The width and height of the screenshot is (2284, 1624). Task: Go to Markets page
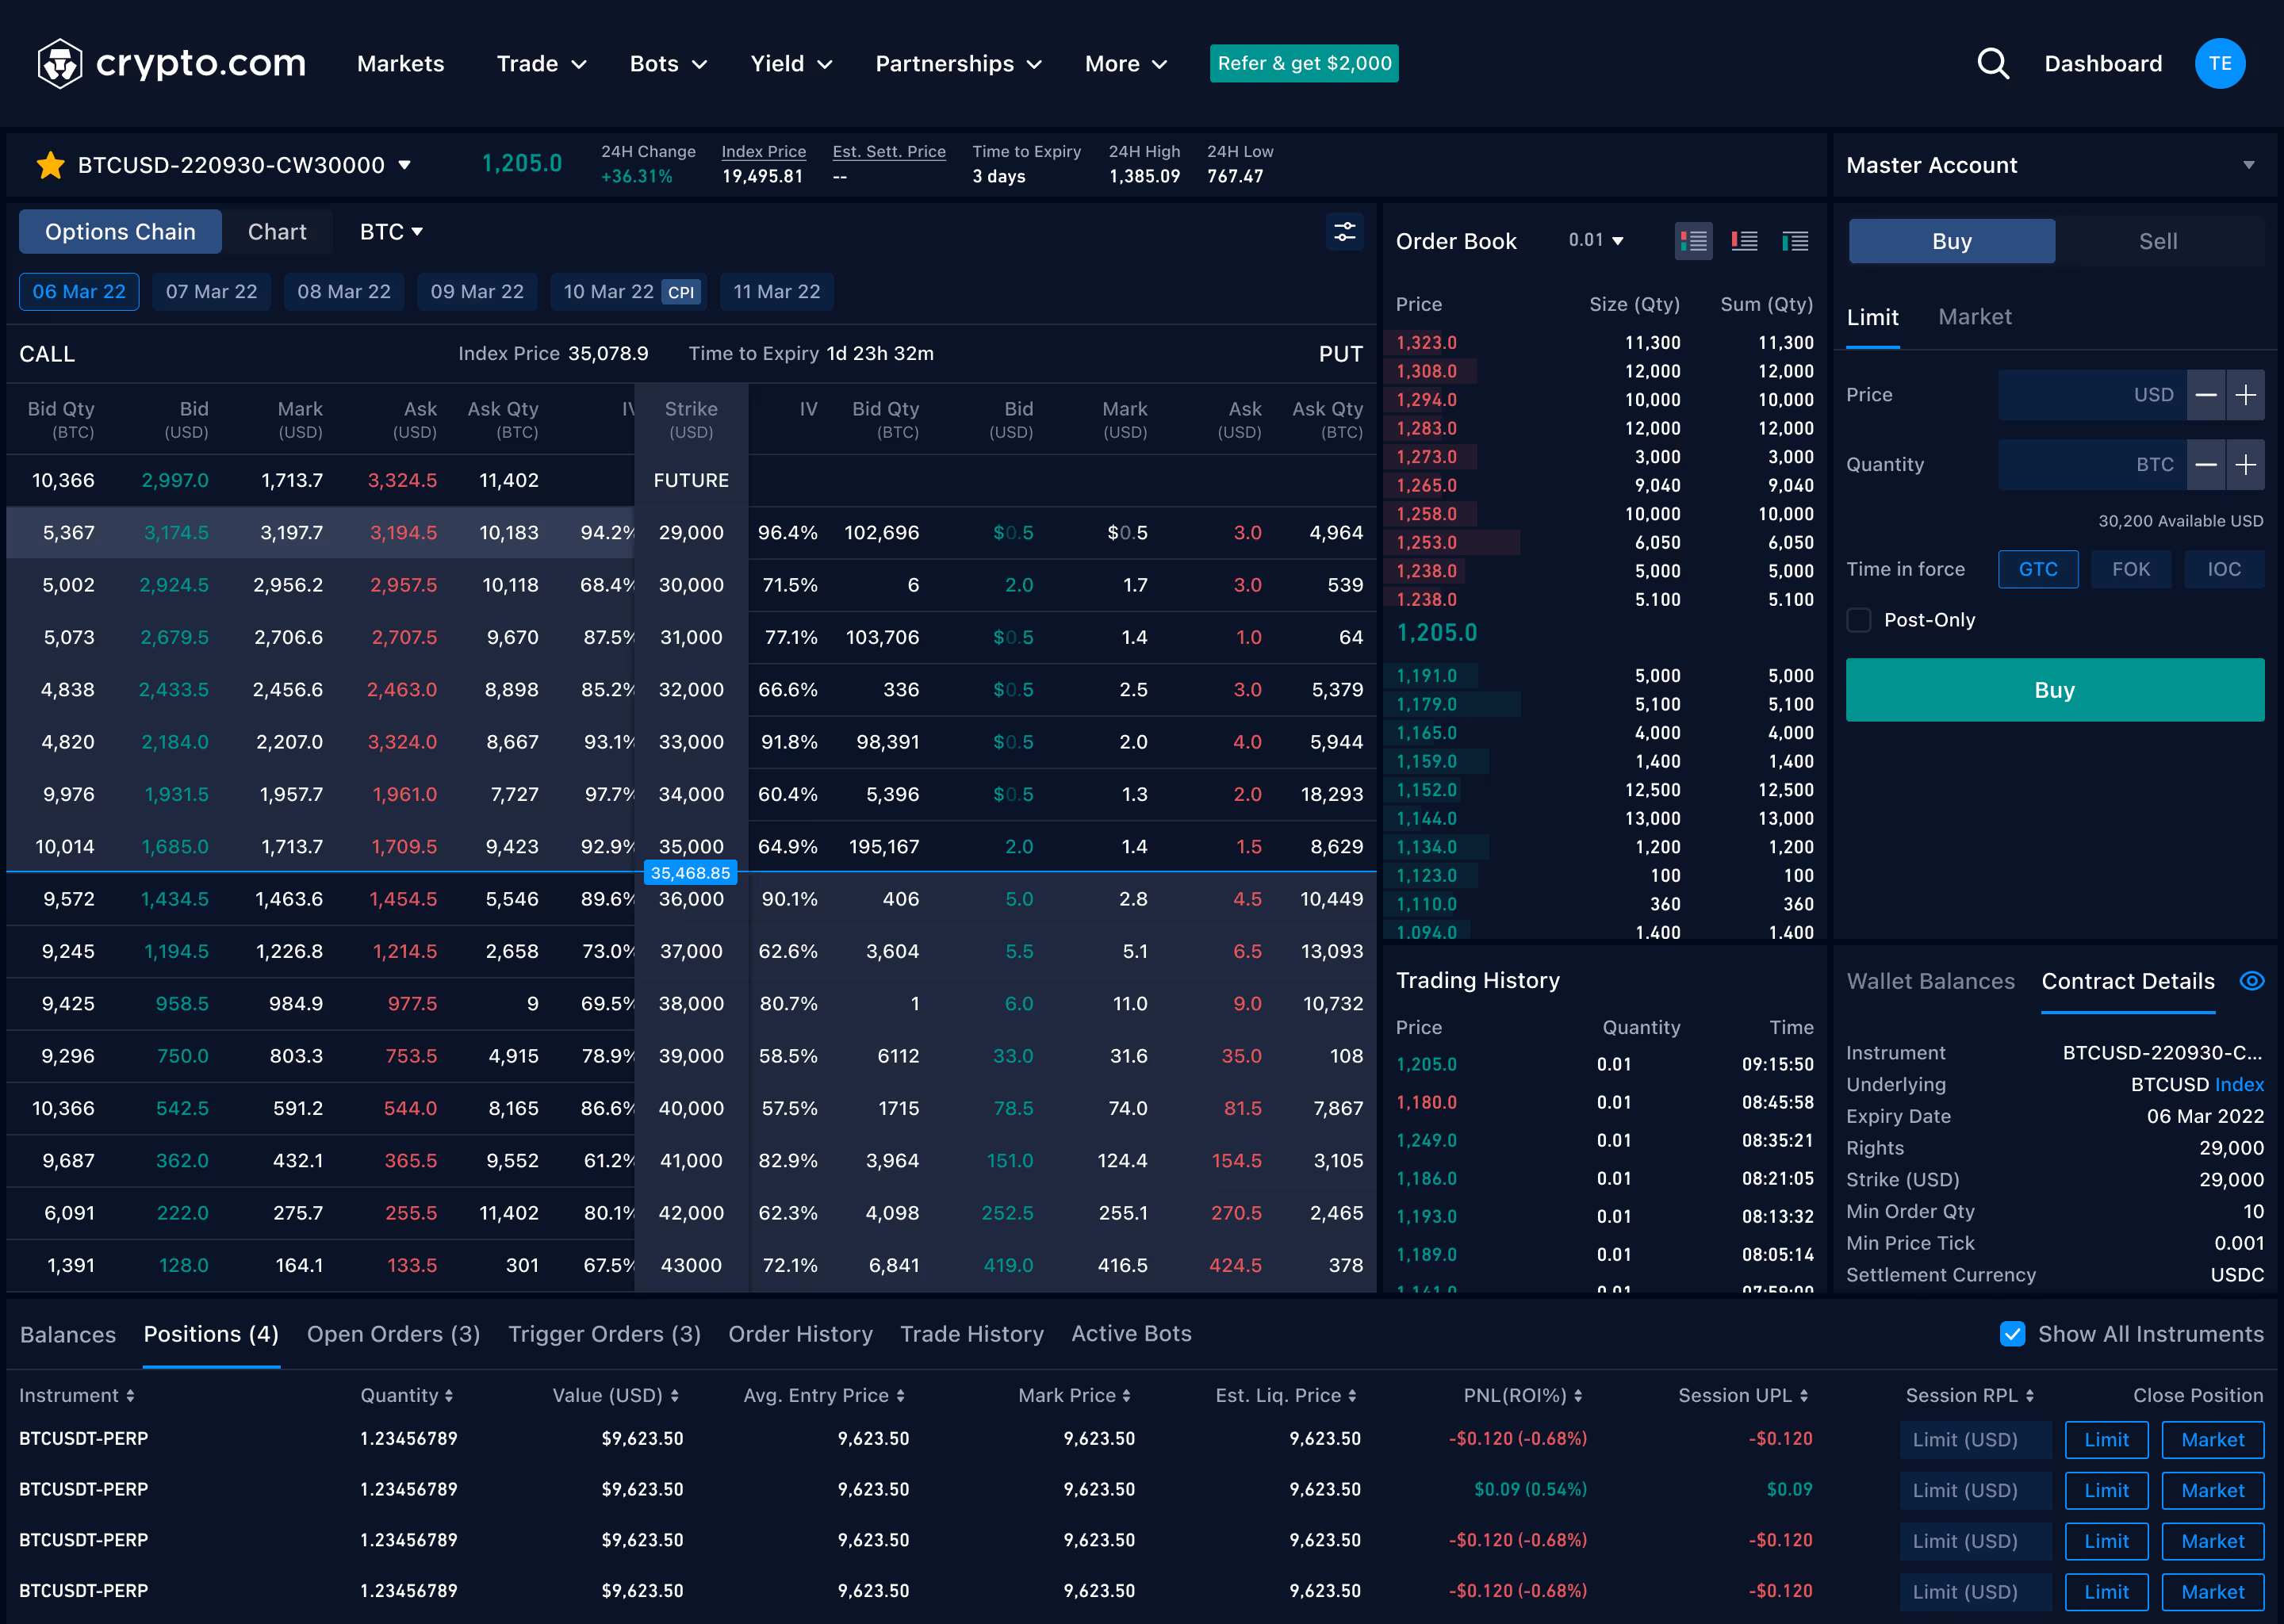point(400,64)
